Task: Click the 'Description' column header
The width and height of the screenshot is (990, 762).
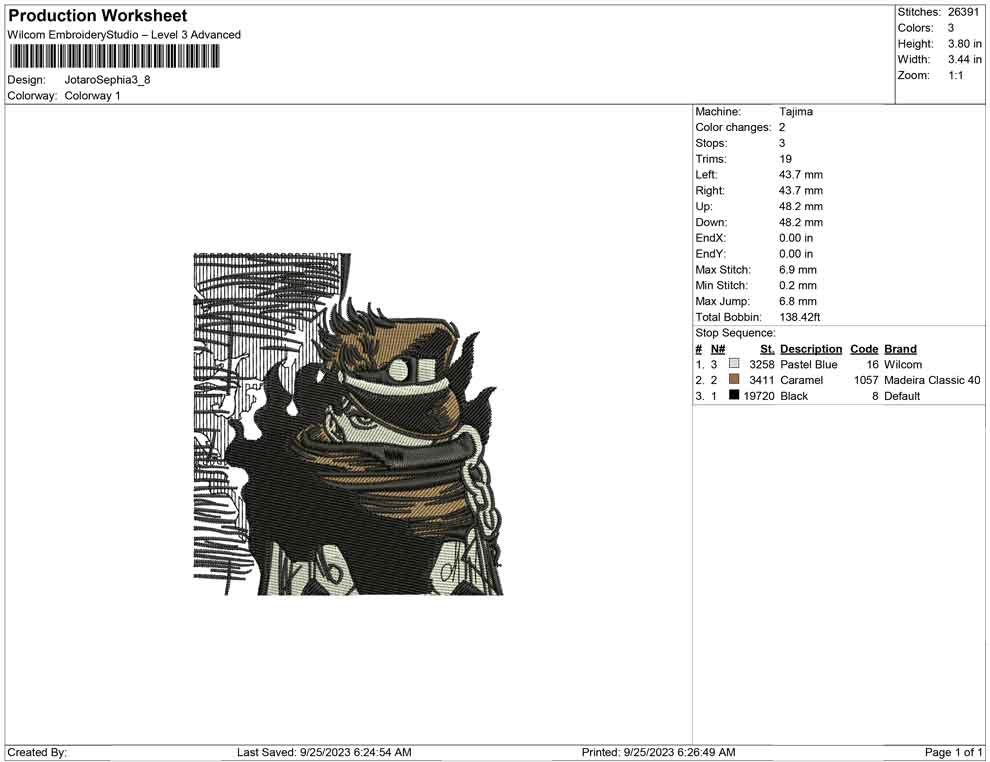Action: coord(811,348)
